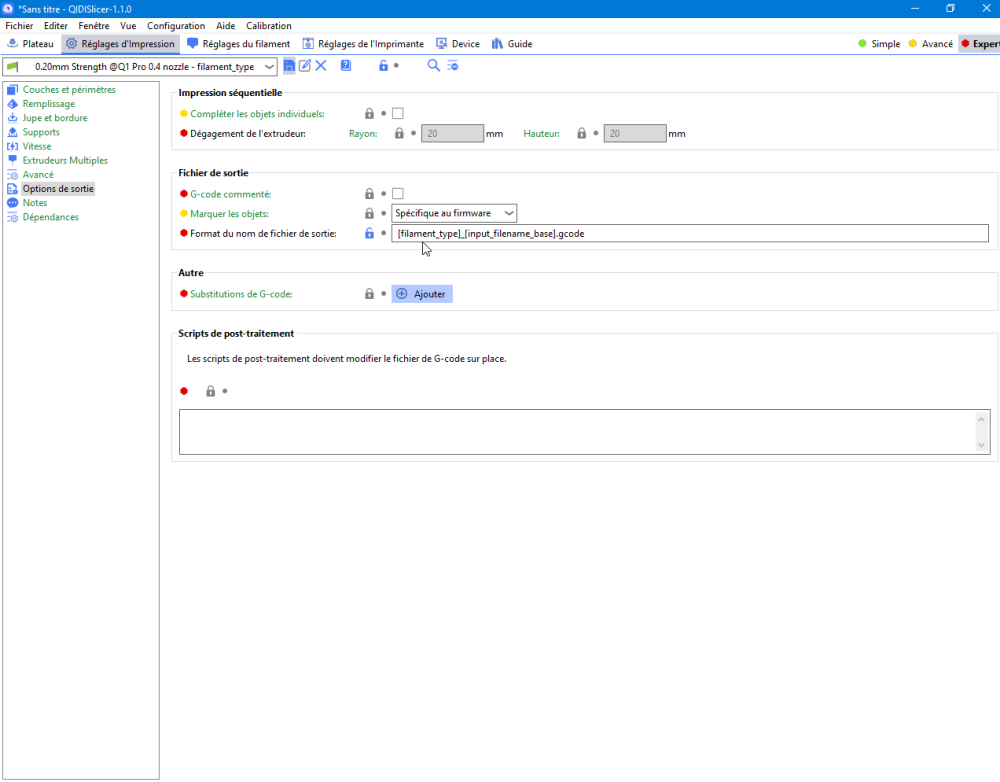The width and height of the screenshot is (1000, 782).
Task: Open the Fenêtre menu
Action: [x=94, y=26]
